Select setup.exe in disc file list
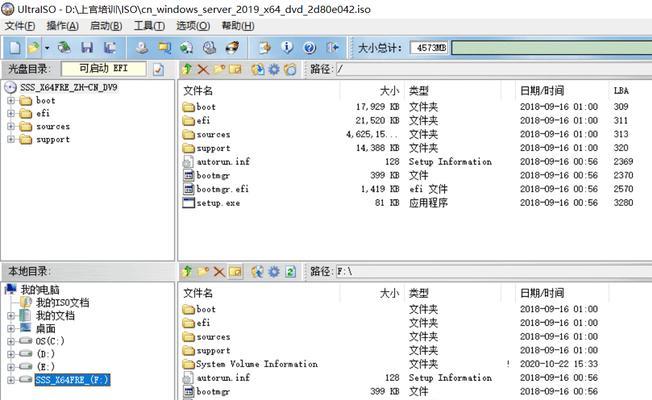This screenshot has height=400, width=652. coord(218,203)
